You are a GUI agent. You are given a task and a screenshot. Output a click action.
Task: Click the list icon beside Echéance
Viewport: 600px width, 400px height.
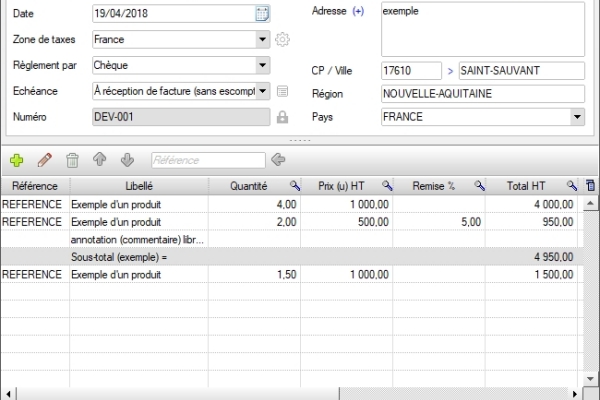283,91
